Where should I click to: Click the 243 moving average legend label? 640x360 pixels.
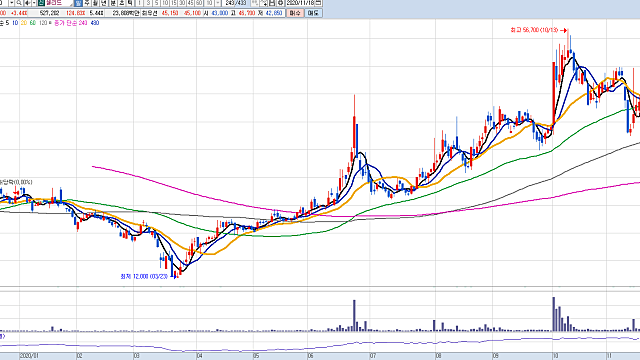point(83,23)
